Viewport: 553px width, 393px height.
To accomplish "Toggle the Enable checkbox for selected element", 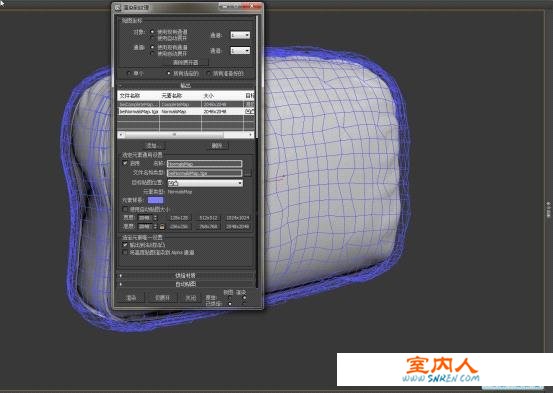I will 125,163.
